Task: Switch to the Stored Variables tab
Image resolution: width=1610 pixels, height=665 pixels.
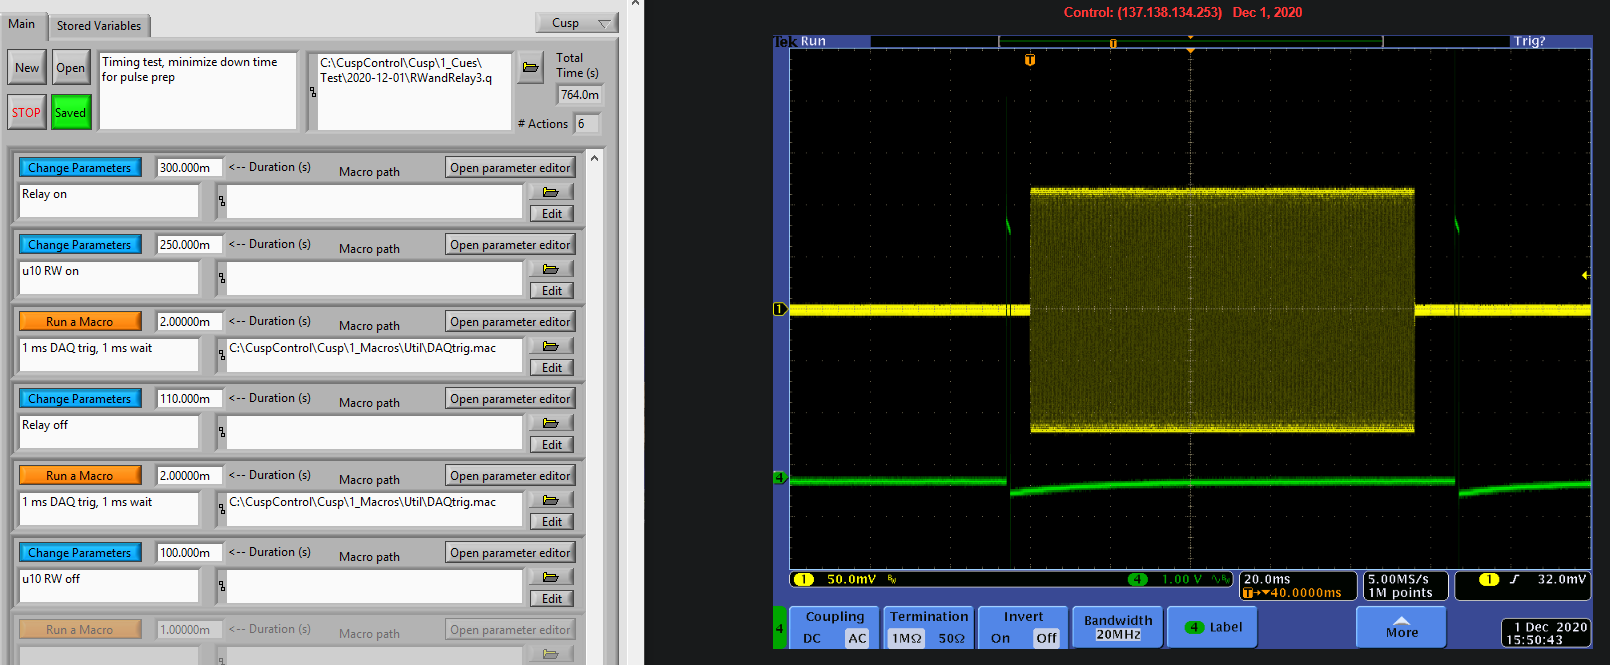Action: point(98,25)
